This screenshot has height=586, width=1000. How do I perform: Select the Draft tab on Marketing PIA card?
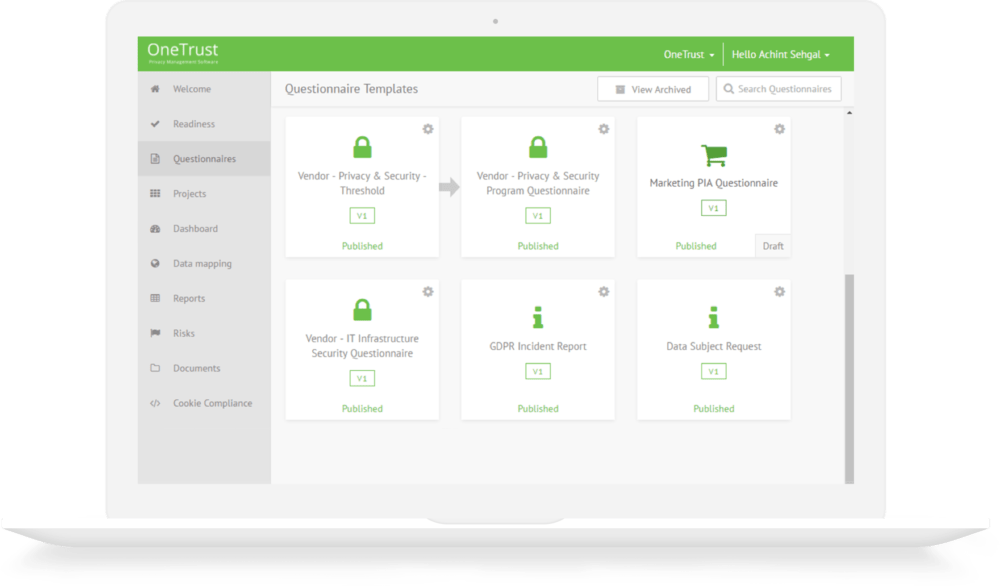773,246
